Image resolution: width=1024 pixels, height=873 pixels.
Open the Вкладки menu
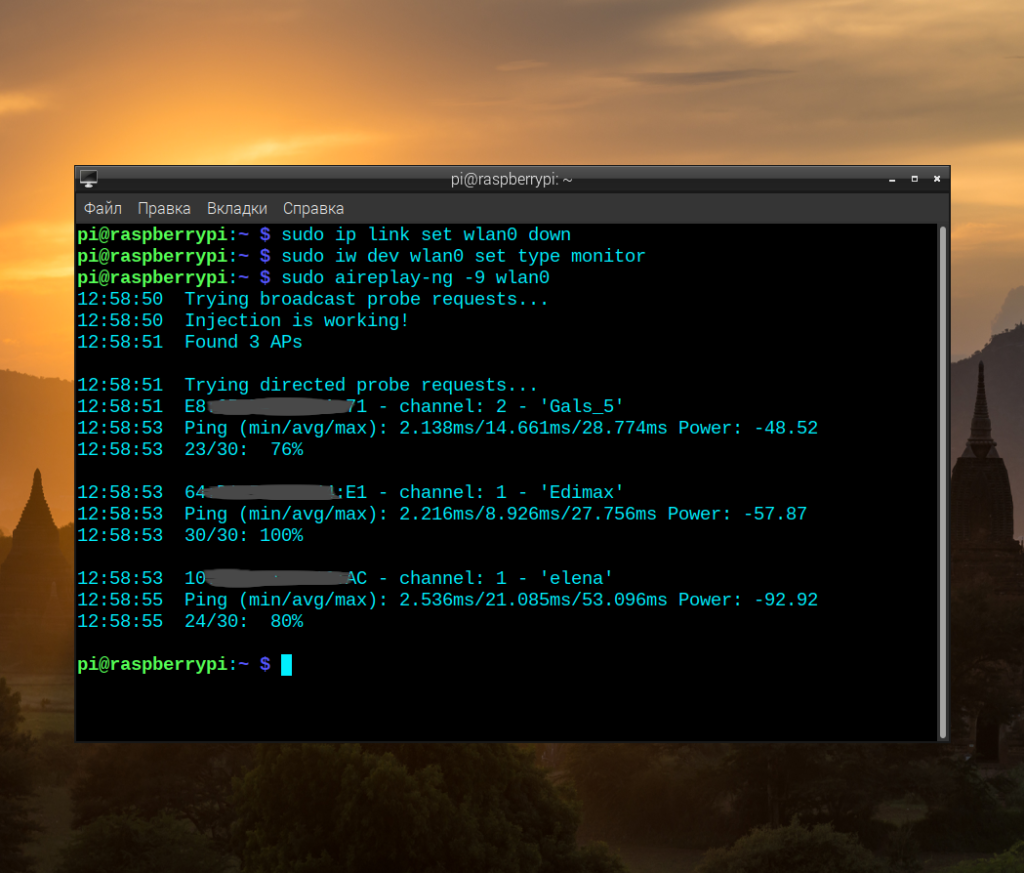click(237, 208)
